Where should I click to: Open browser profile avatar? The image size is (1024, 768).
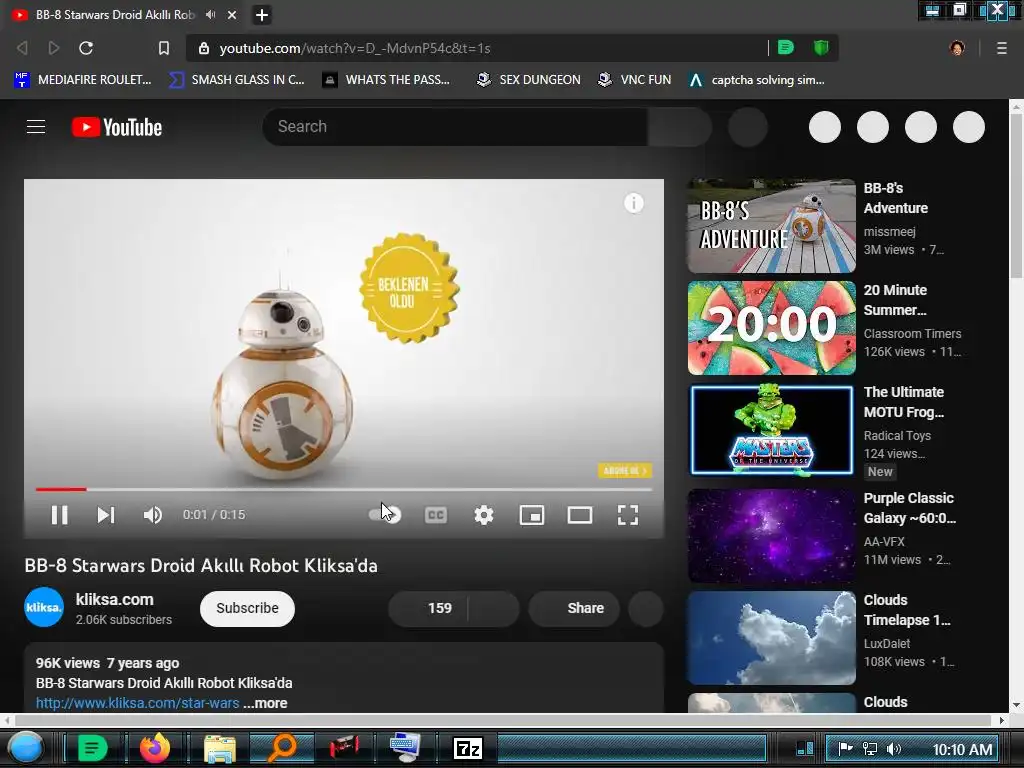tap(957, 48)
